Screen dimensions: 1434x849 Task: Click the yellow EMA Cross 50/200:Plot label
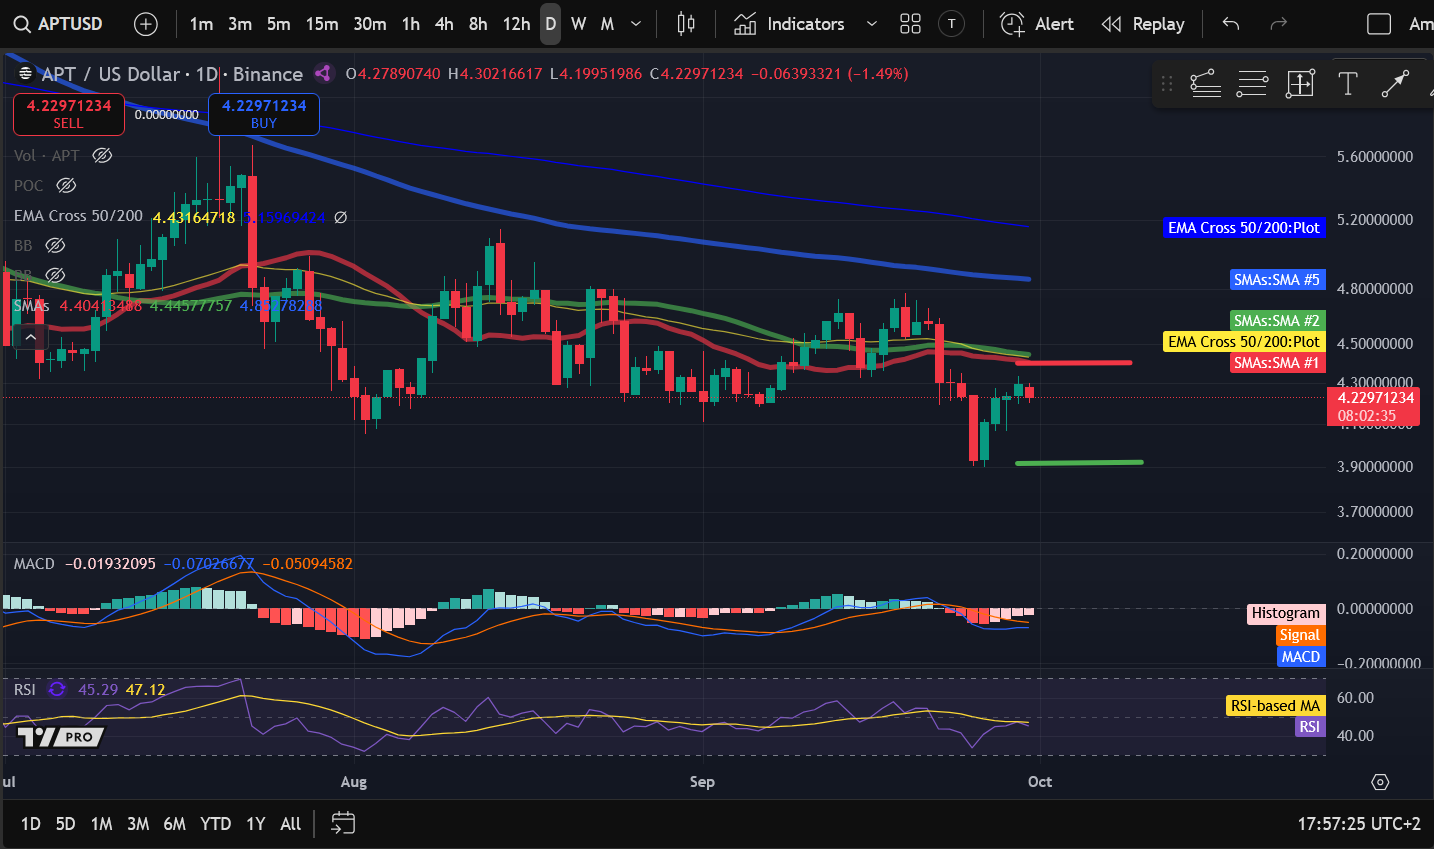point(1244,342)
